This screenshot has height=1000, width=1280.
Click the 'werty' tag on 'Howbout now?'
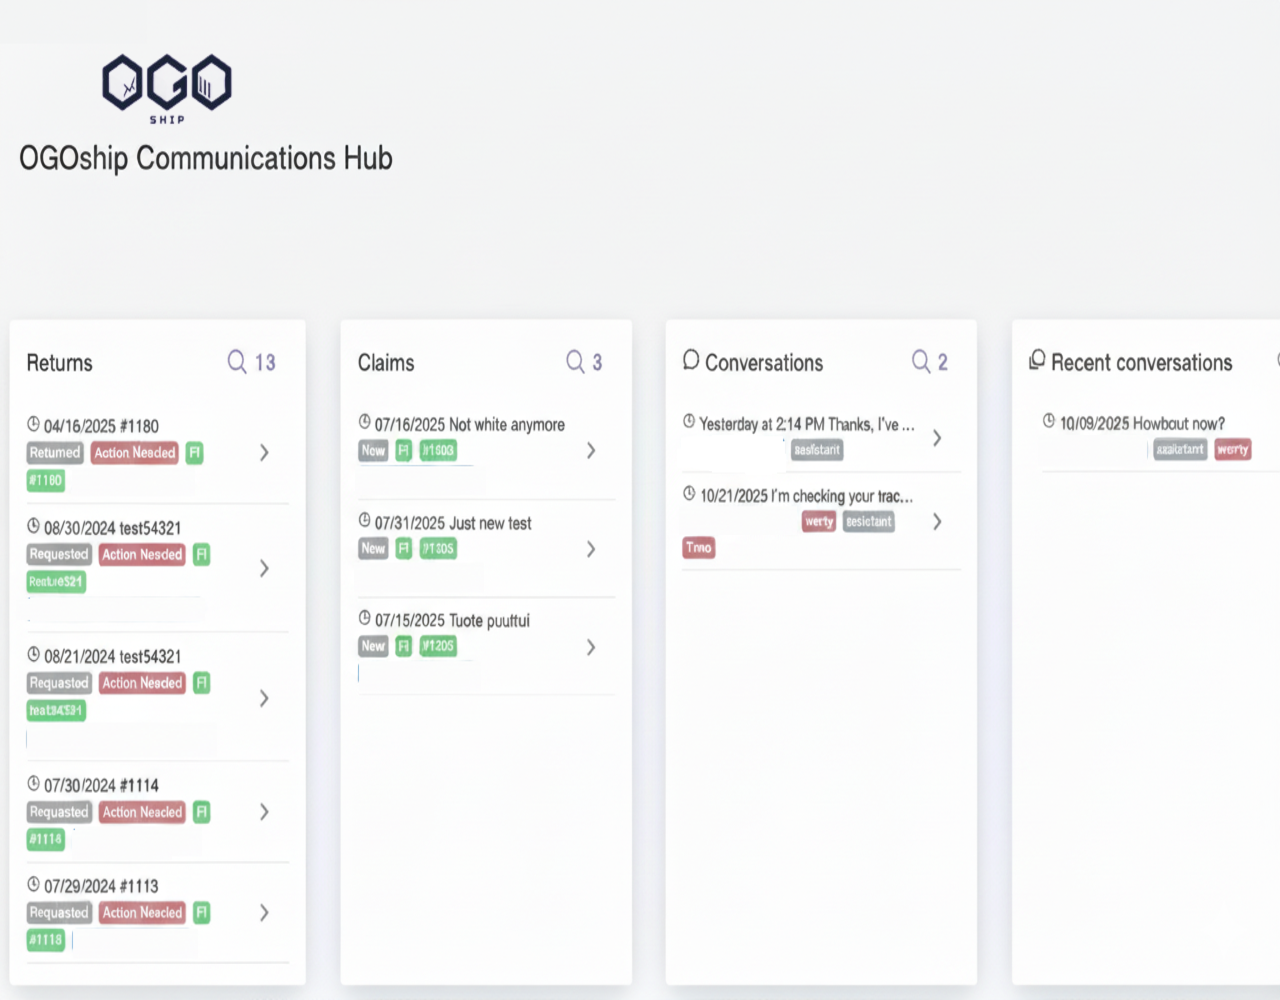[1233, 449]
